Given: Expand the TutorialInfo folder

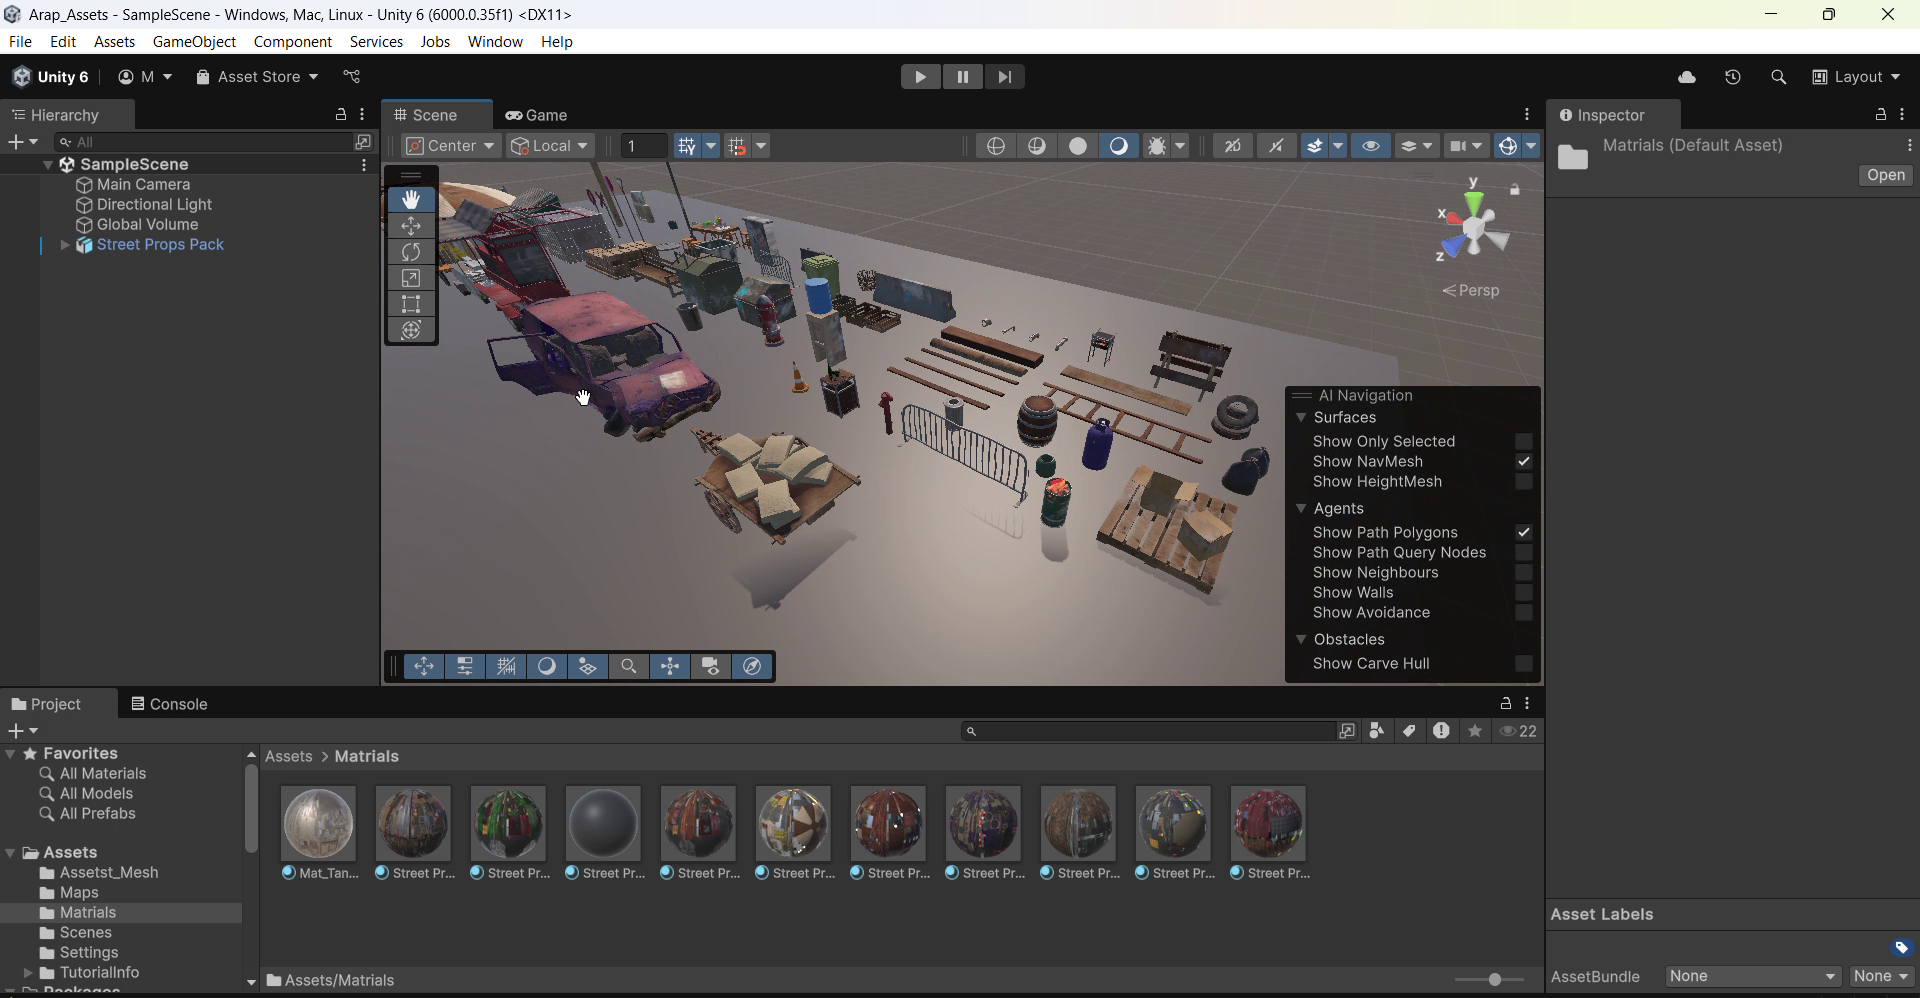Looking at the screenshot, I should point(28,973).
